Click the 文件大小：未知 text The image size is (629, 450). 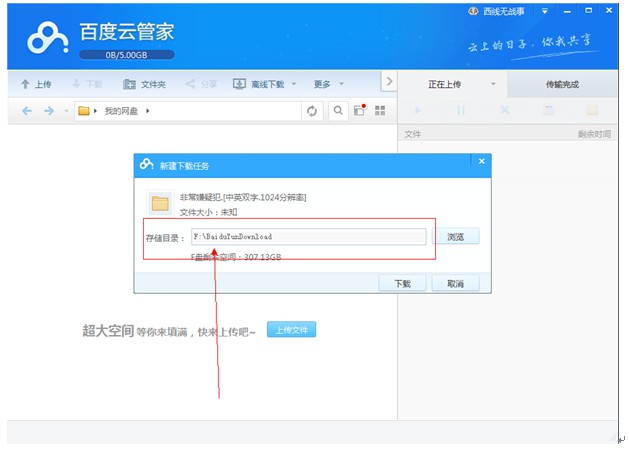208,212
